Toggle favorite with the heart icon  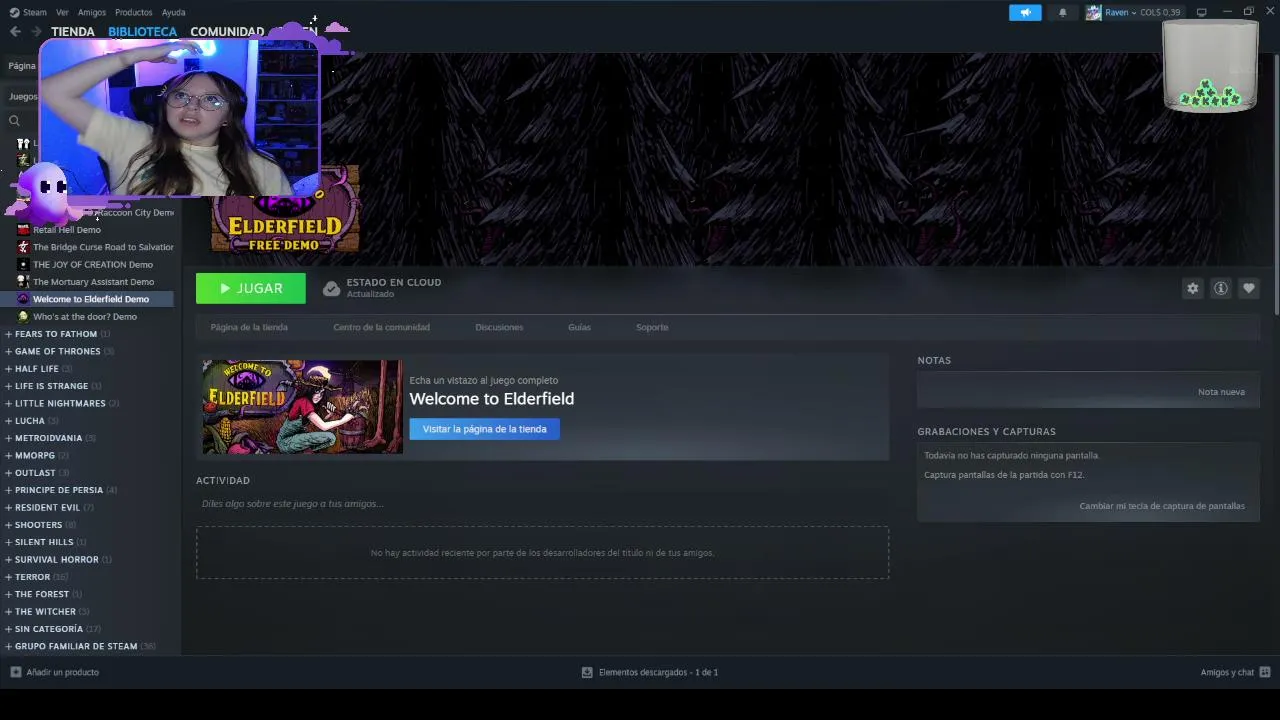click(1249, 288)
